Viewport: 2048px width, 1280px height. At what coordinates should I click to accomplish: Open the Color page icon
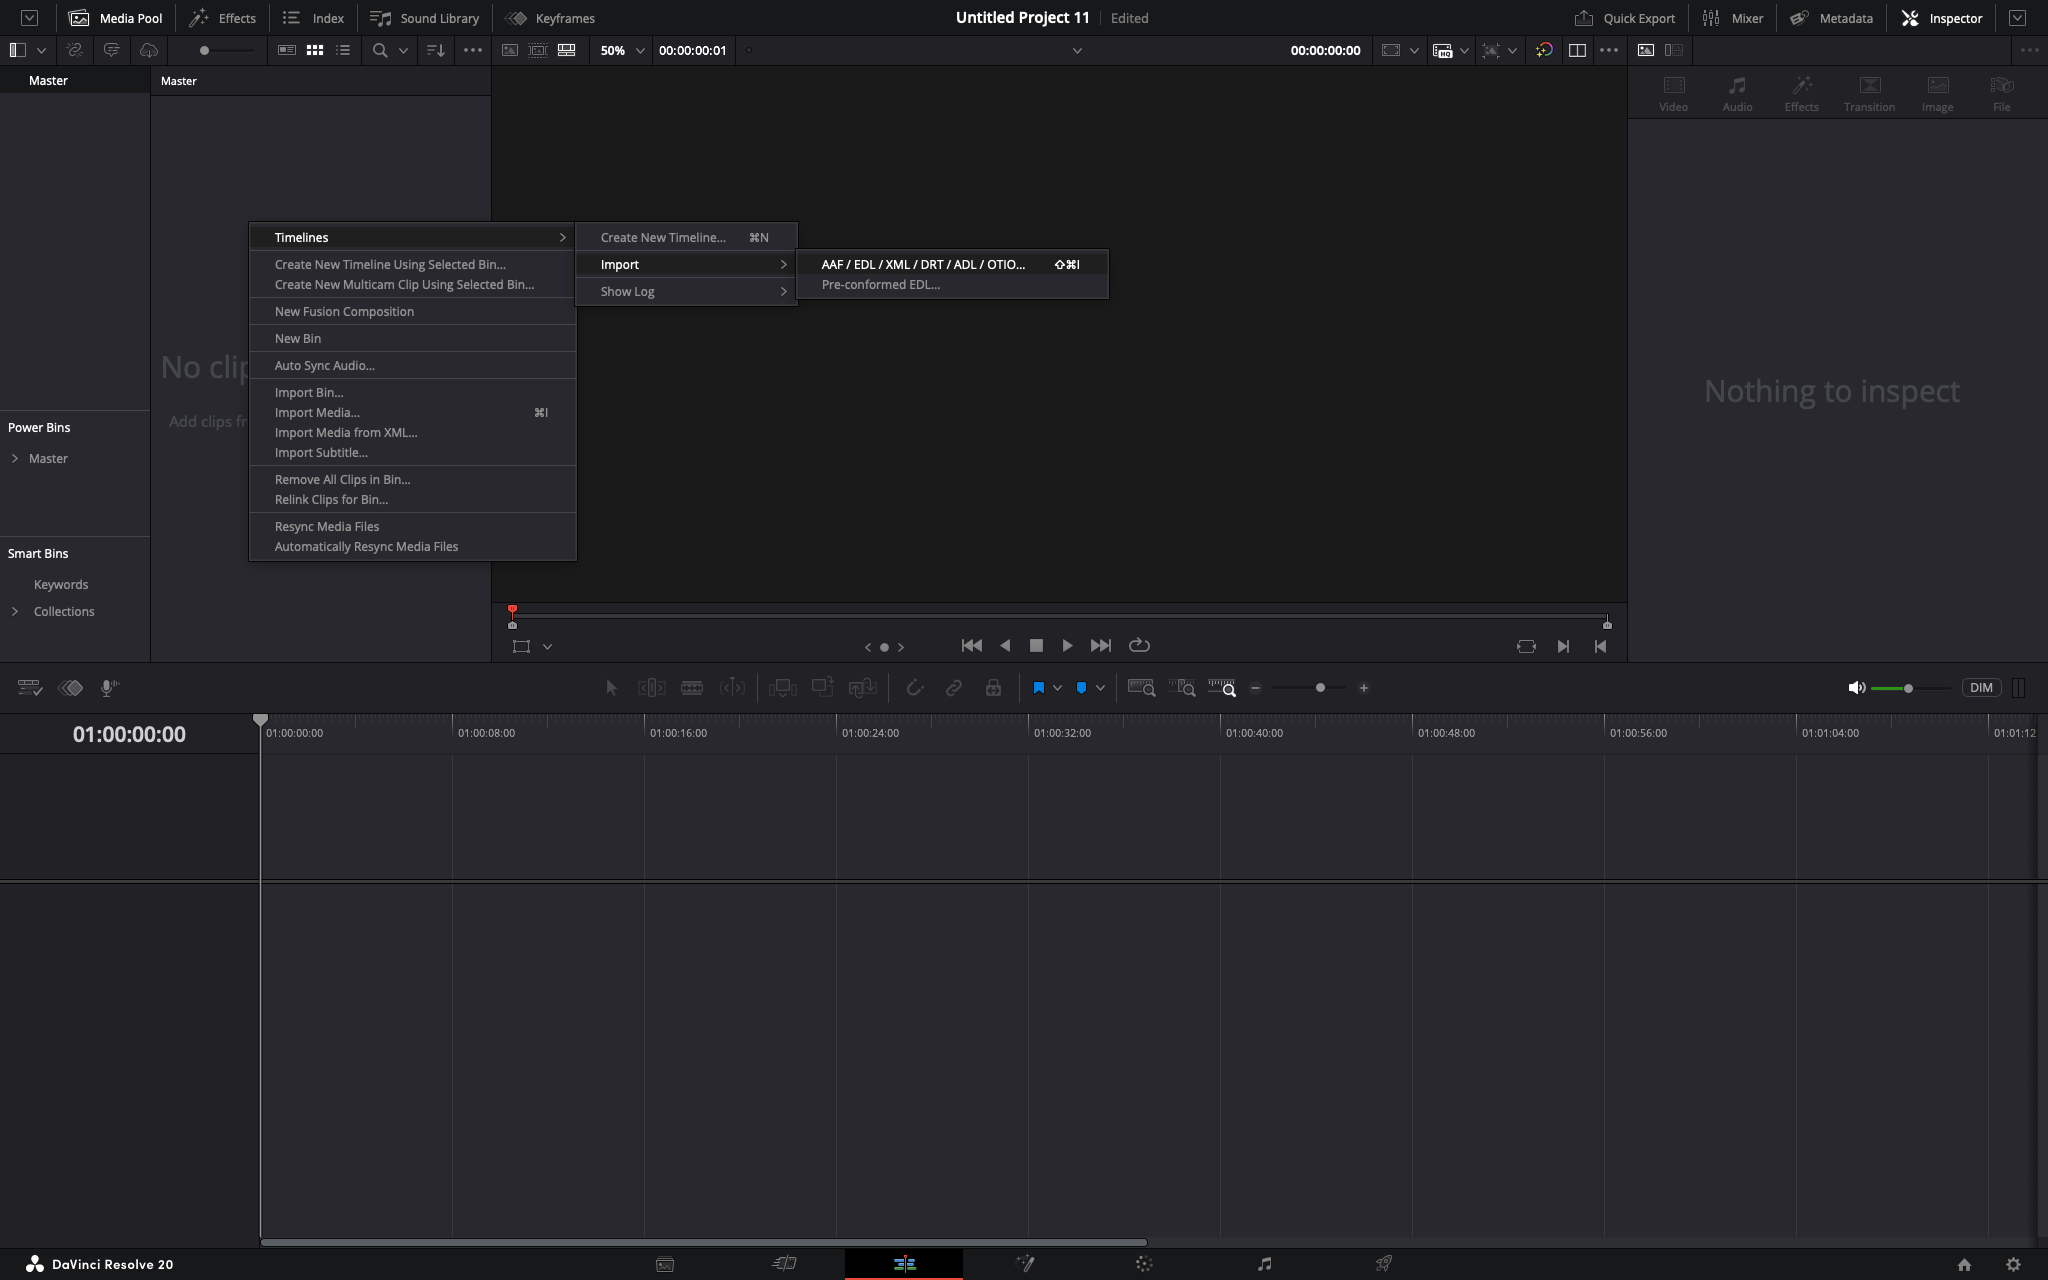click(1144, 1264)
